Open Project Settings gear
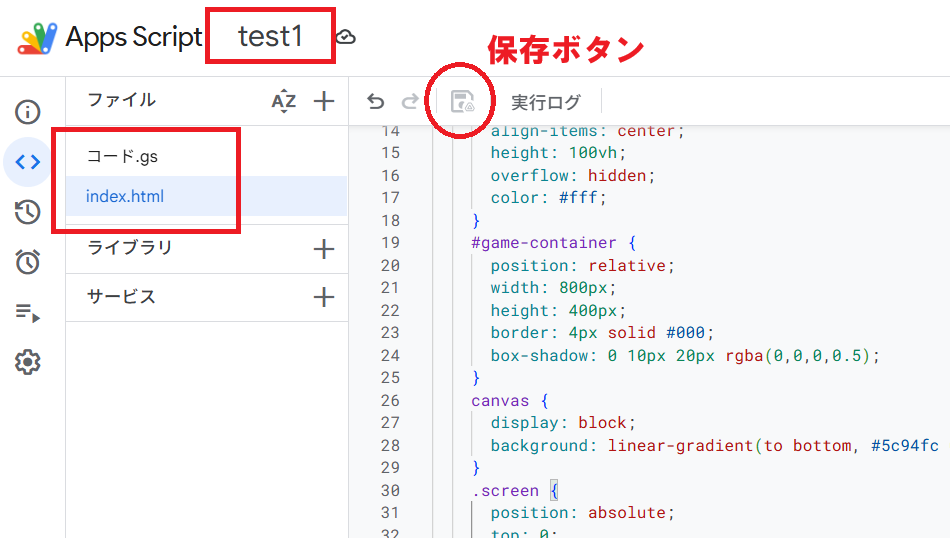This screenshot has height=538, width=950. 27,362
